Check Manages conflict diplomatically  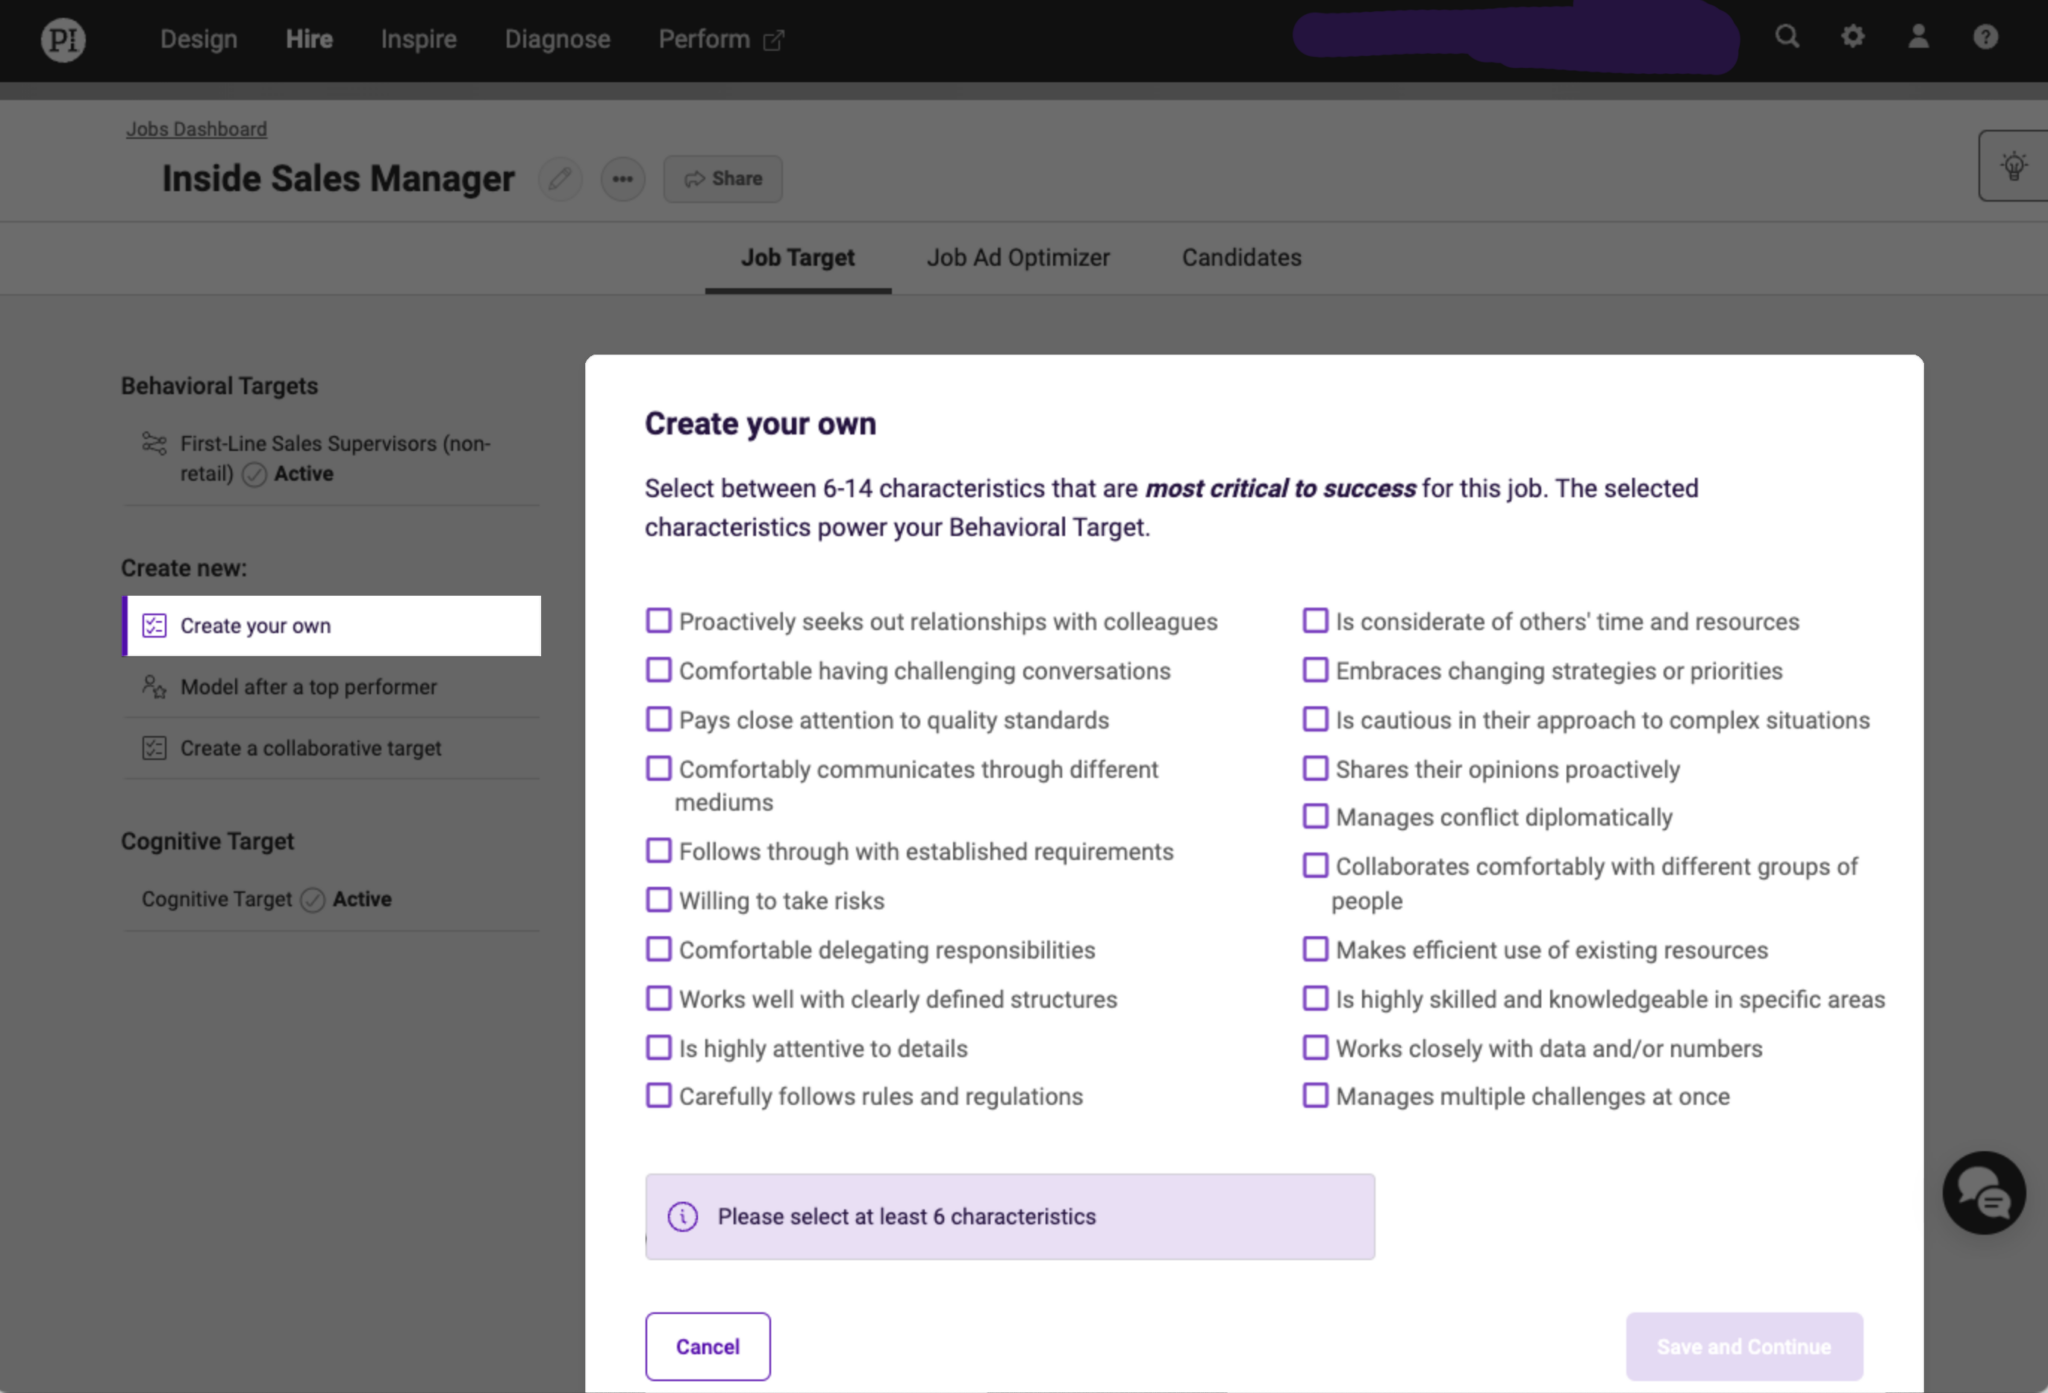pos(1314,816)
